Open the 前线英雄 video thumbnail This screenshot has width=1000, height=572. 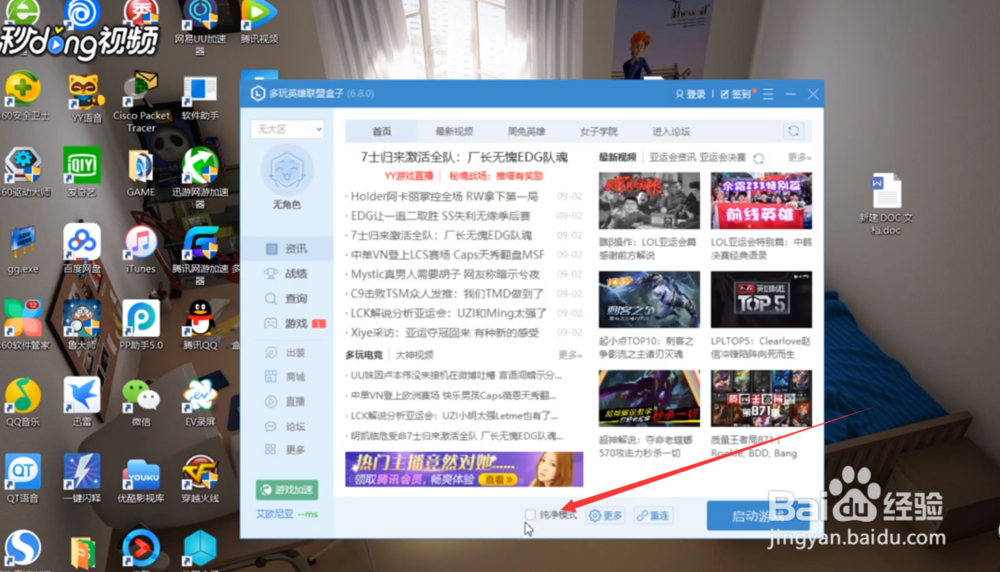pos(761,201)
